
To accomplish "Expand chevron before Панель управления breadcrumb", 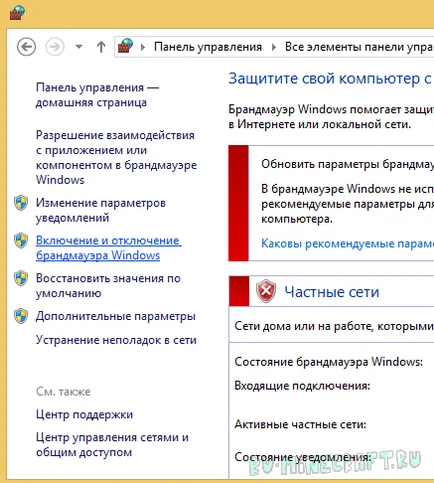I will (143, 47).
